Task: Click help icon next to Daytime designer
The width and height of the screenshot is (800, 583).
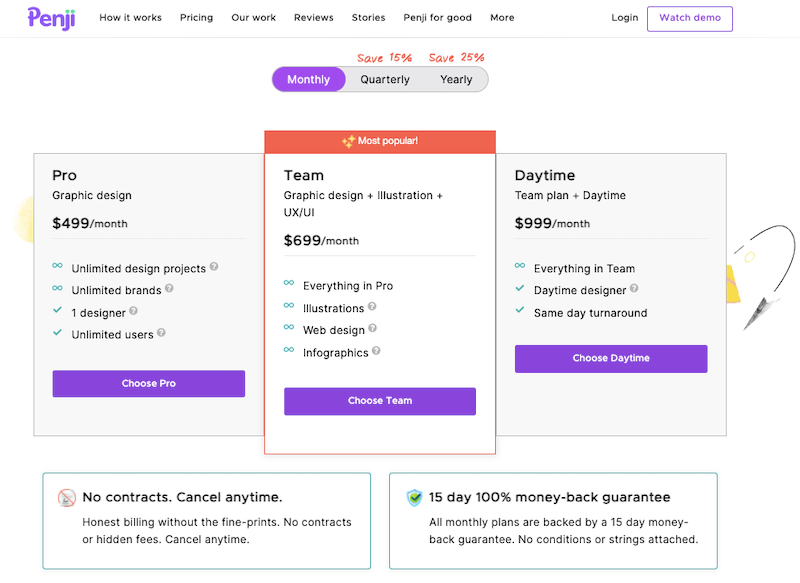Action: pos(634,288)
